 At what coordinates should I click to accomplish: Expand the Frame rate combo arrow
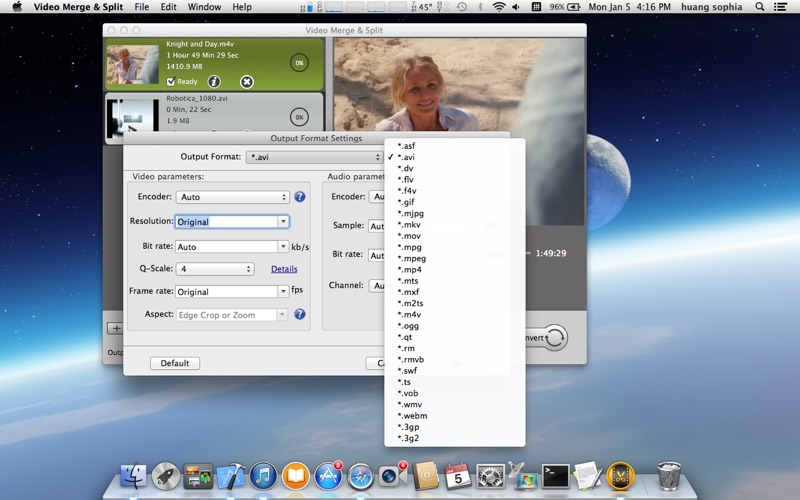[x=283, y=291]
